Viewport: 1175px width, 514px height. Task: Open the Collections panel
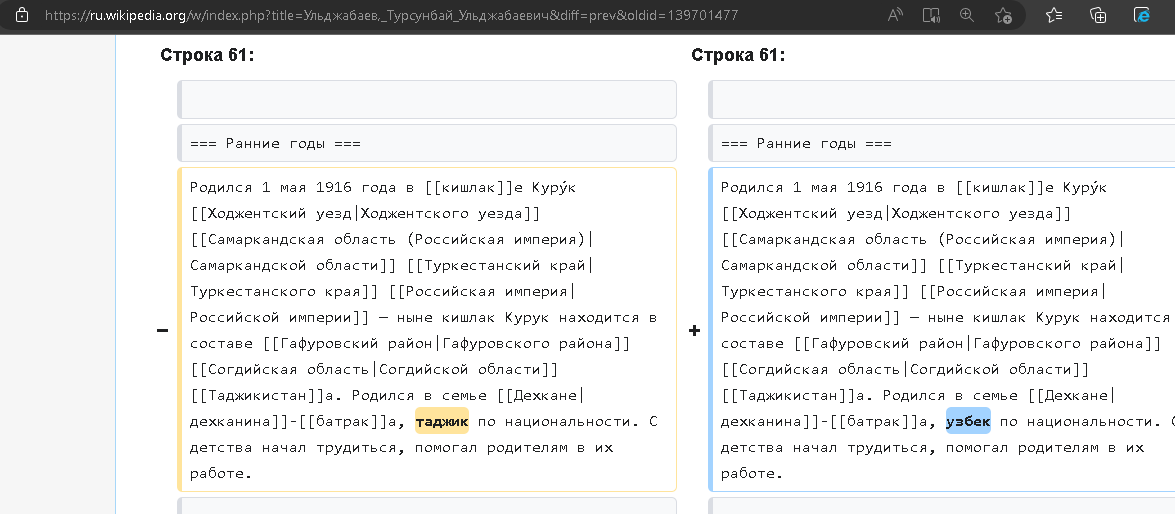click(1098, 15)
